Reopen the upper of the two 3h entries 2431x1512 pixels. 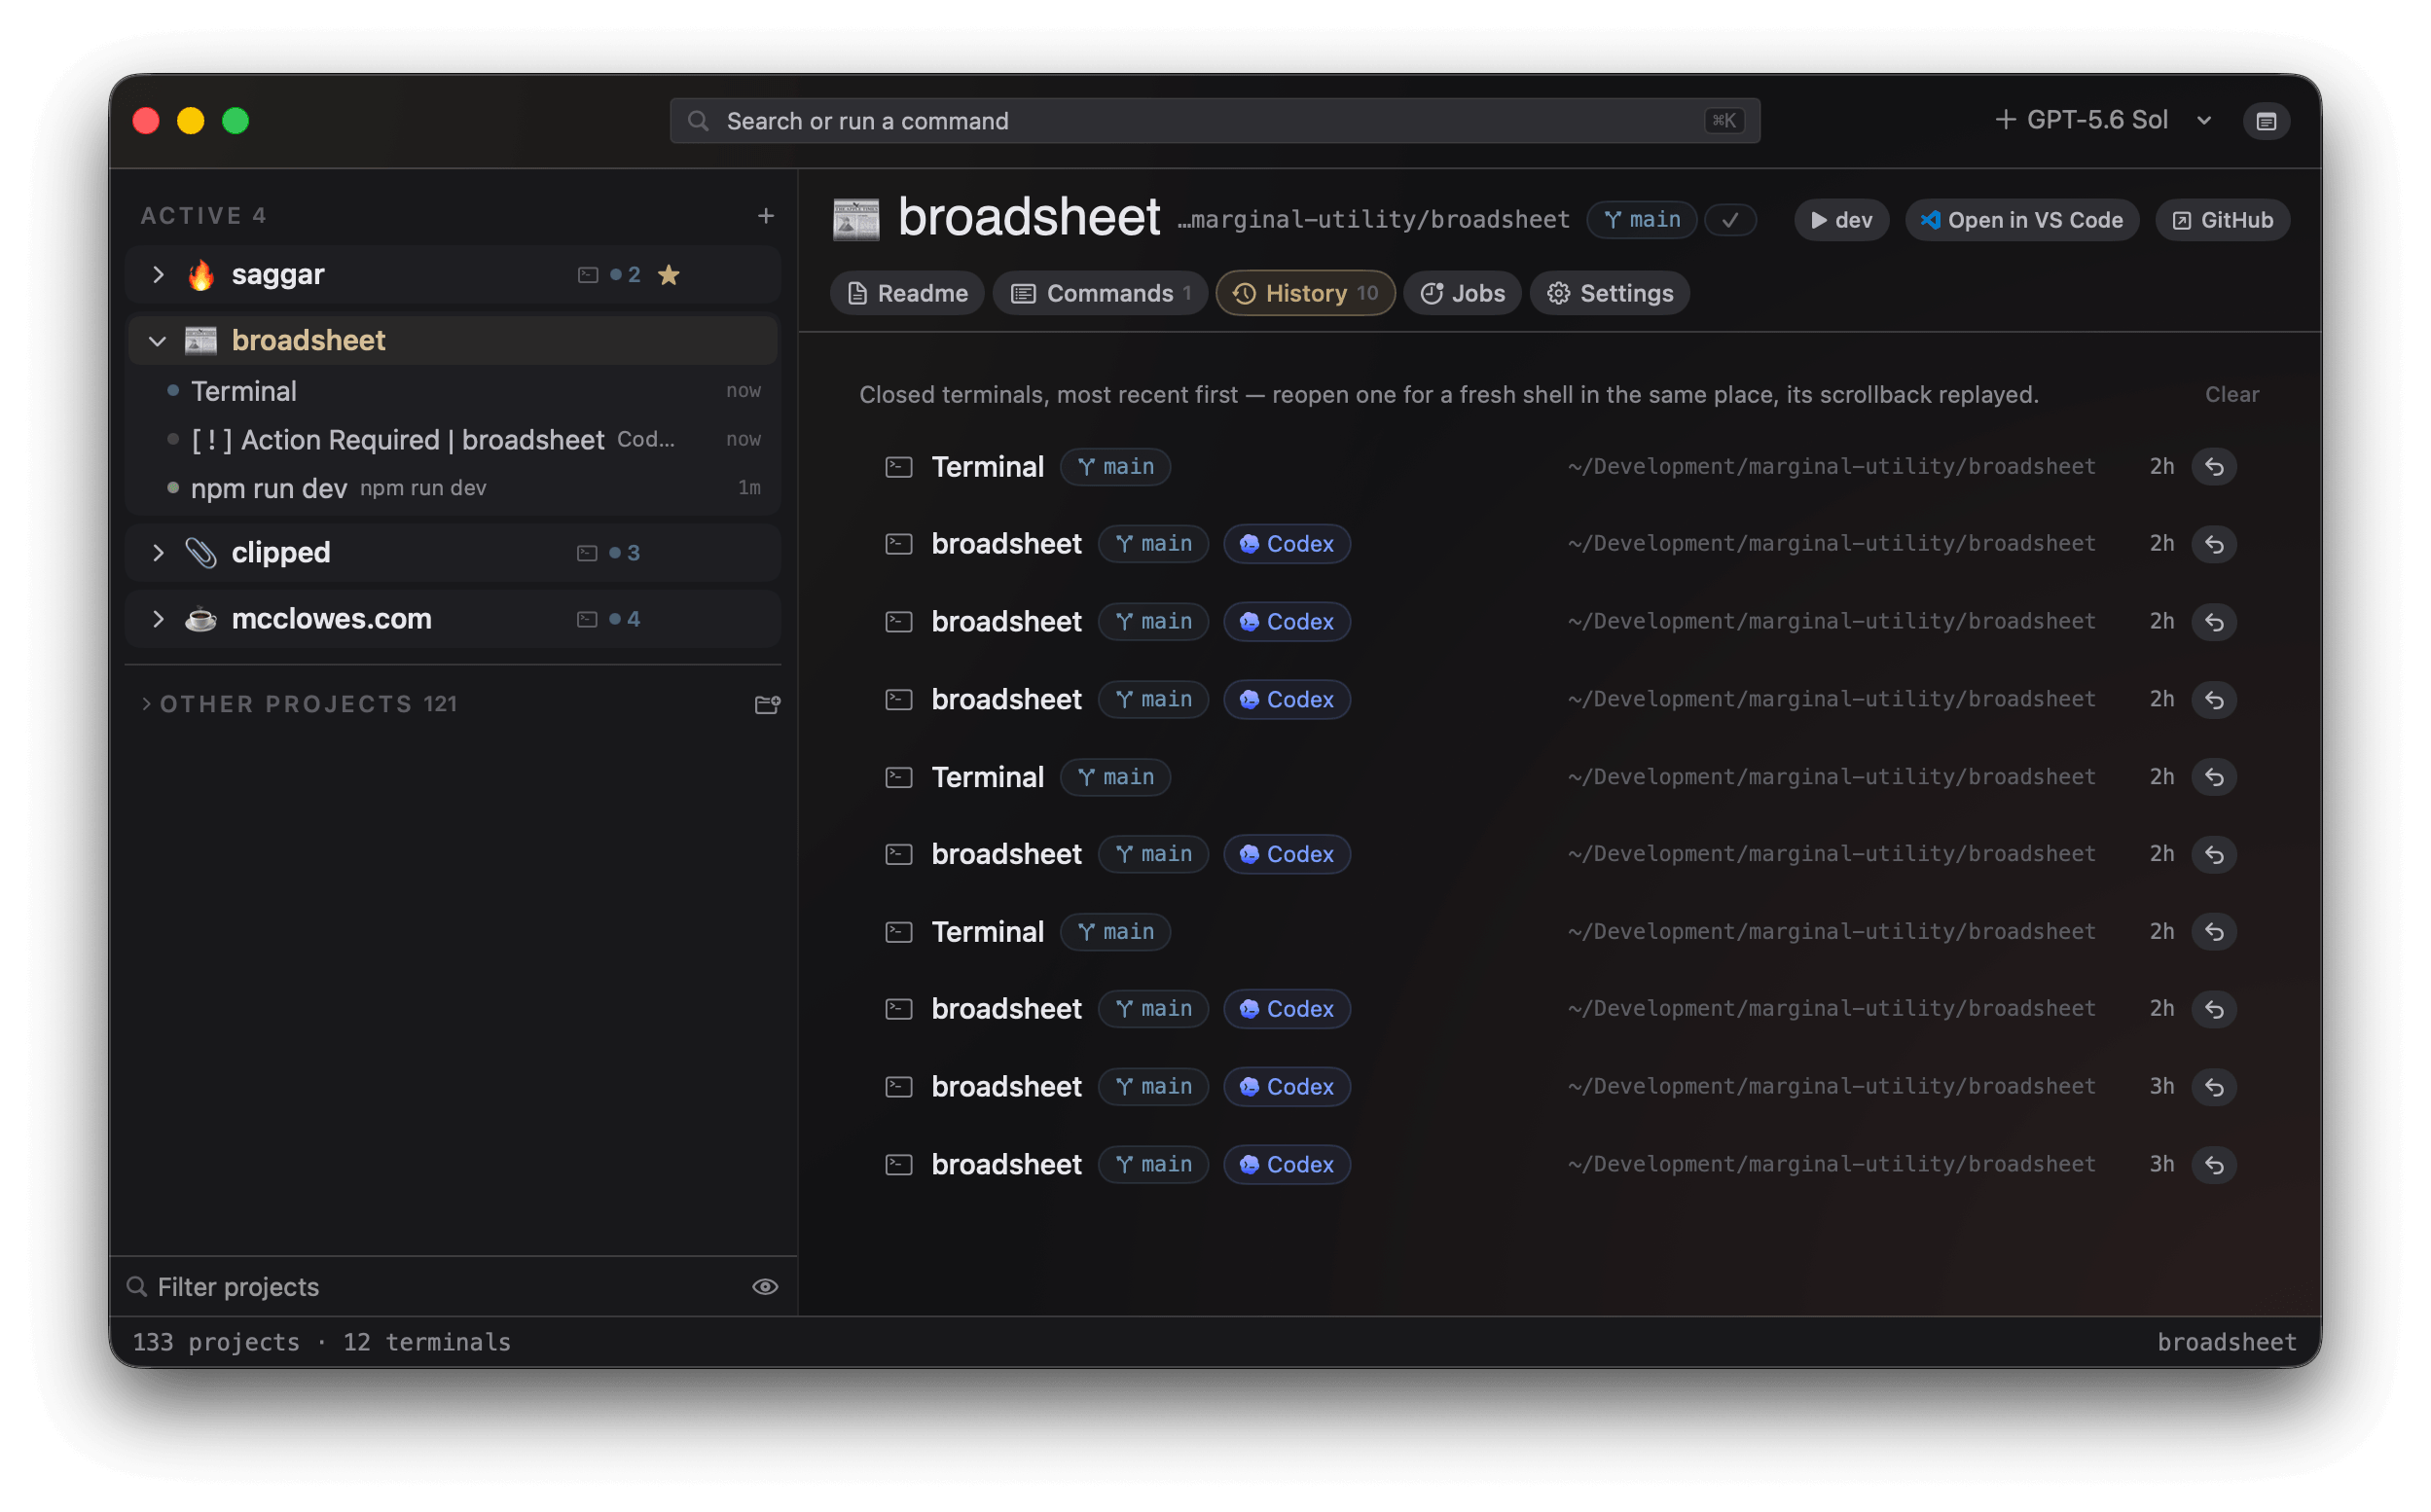pyautogui.click(x=2215, y=1087)
